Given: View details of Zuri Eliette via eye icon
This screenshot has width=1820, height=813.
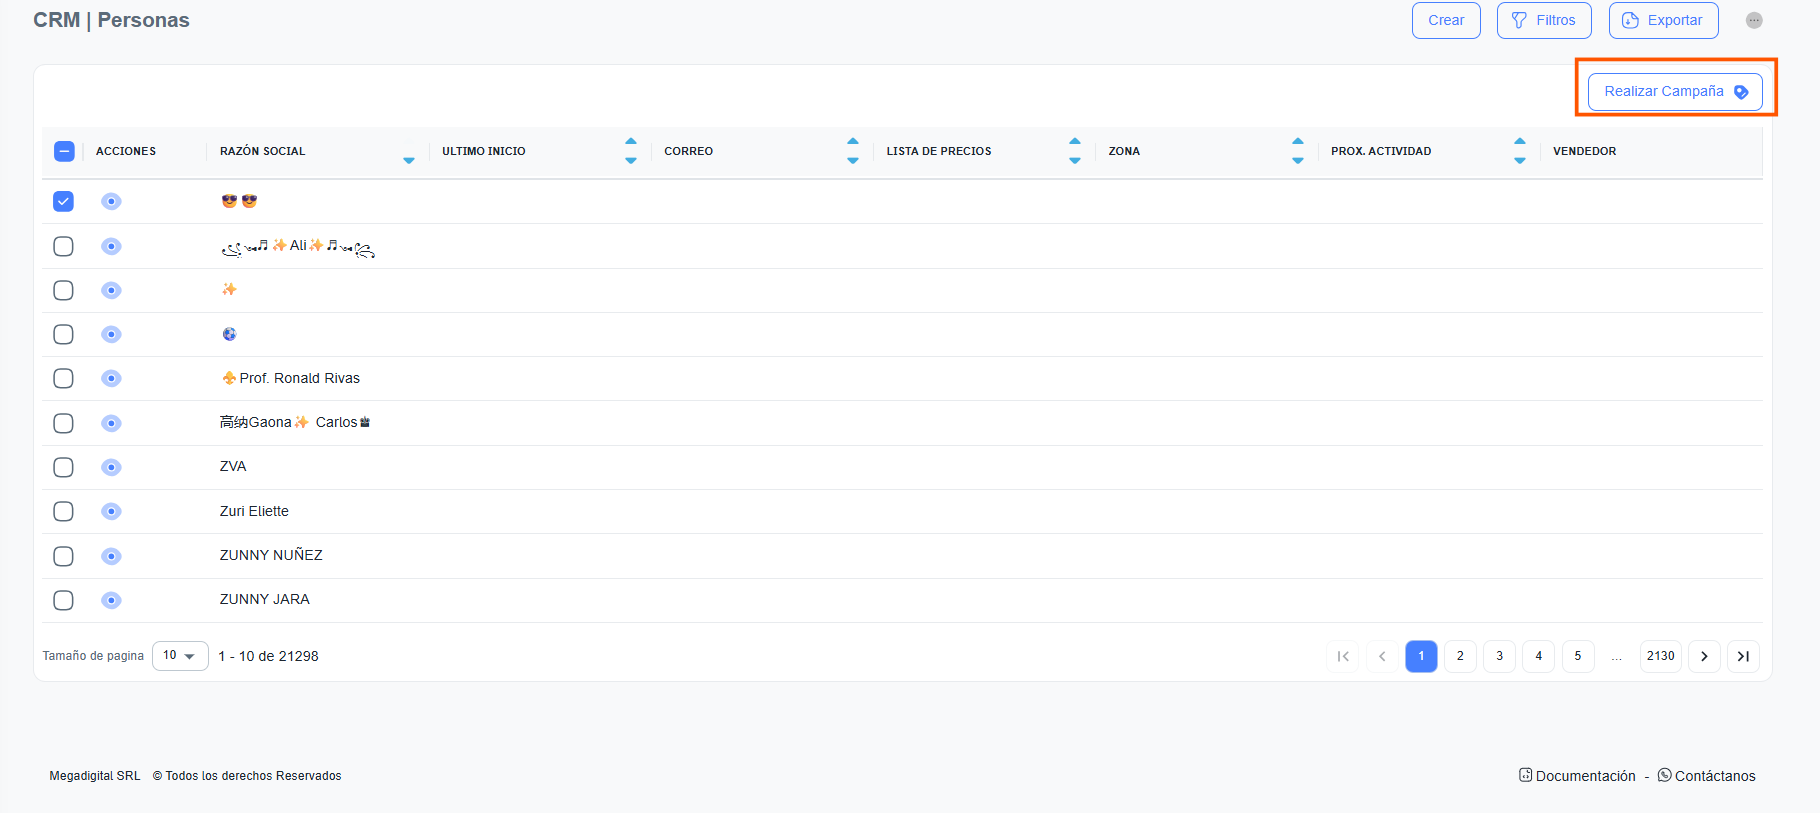Looking at the screenshot, I should pos(111,511).
